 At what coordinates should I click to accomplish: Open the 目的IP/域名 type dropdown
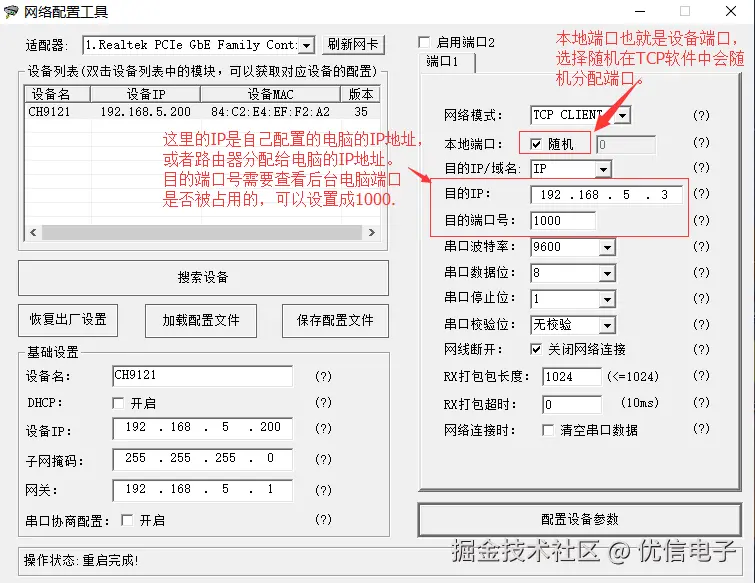tap(603, 169)
